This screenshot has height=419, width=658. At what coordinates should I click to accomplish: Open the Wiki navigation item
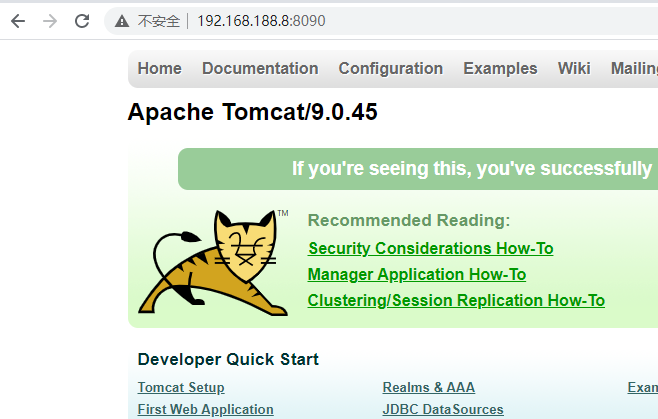click(x=574, y=68)
